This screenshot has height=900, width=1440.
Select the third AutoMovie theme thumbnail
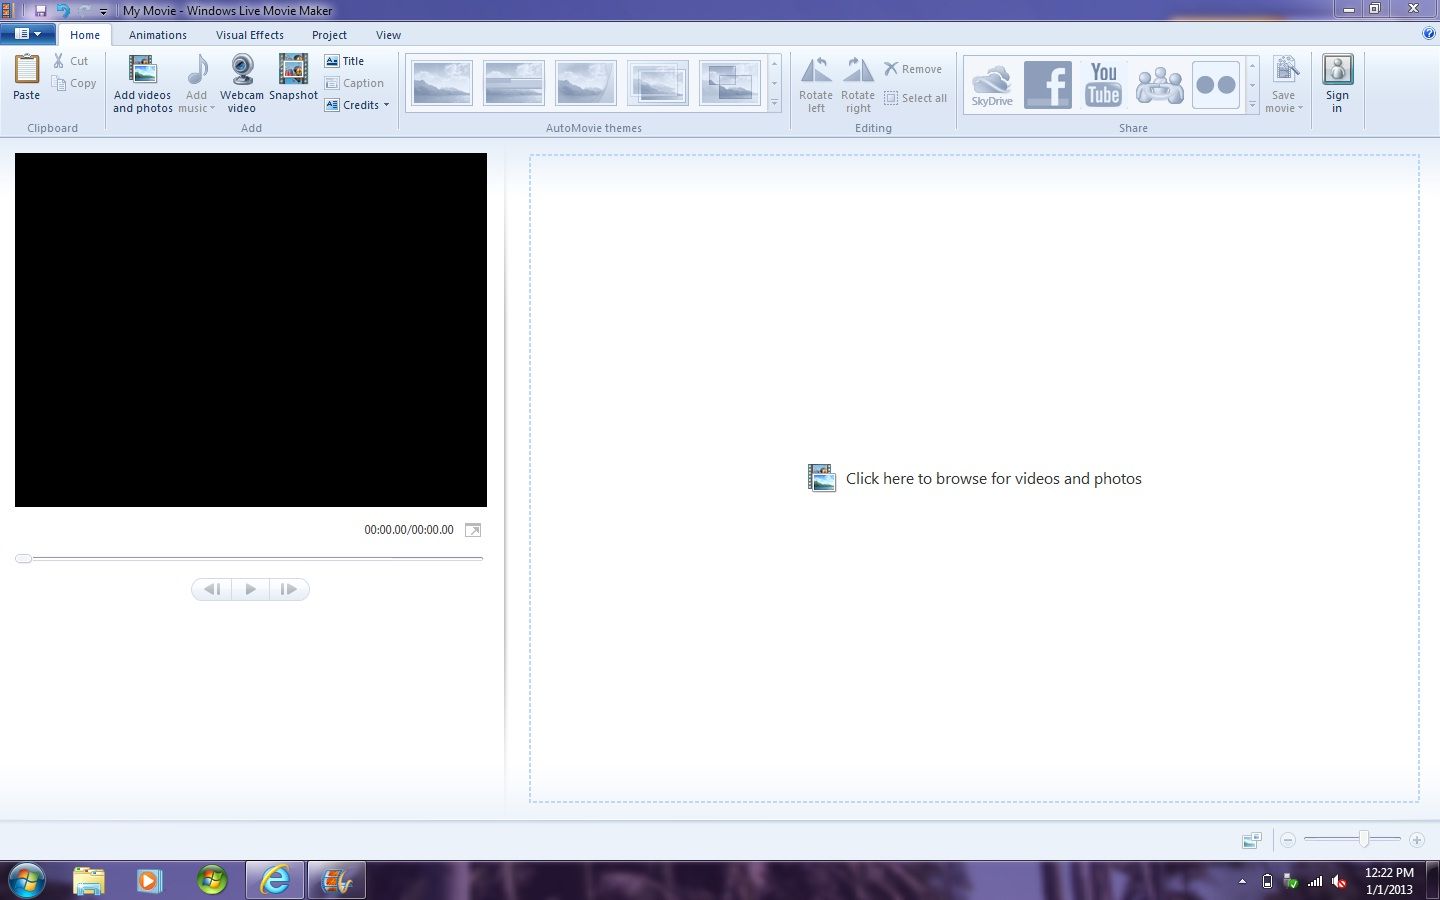[x=586, y=83]
